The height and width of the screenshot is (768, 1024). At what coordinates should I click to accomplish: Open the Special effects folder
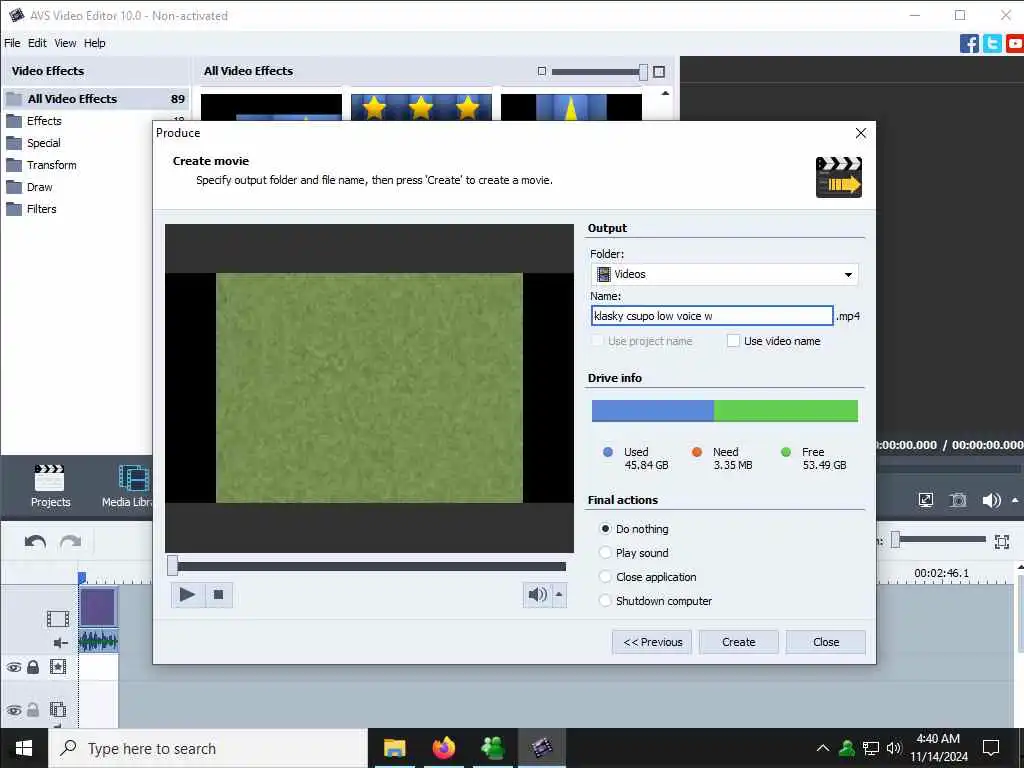pyautogui.click(x=43, y=143)
